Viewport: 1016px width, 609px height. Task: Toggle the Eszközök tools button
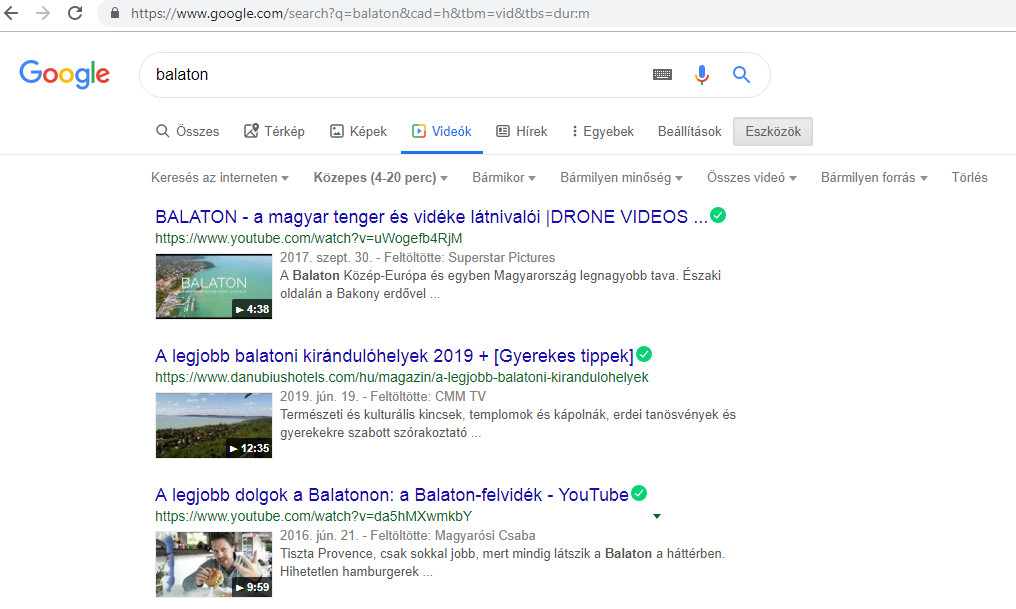[x=772, y=132]
